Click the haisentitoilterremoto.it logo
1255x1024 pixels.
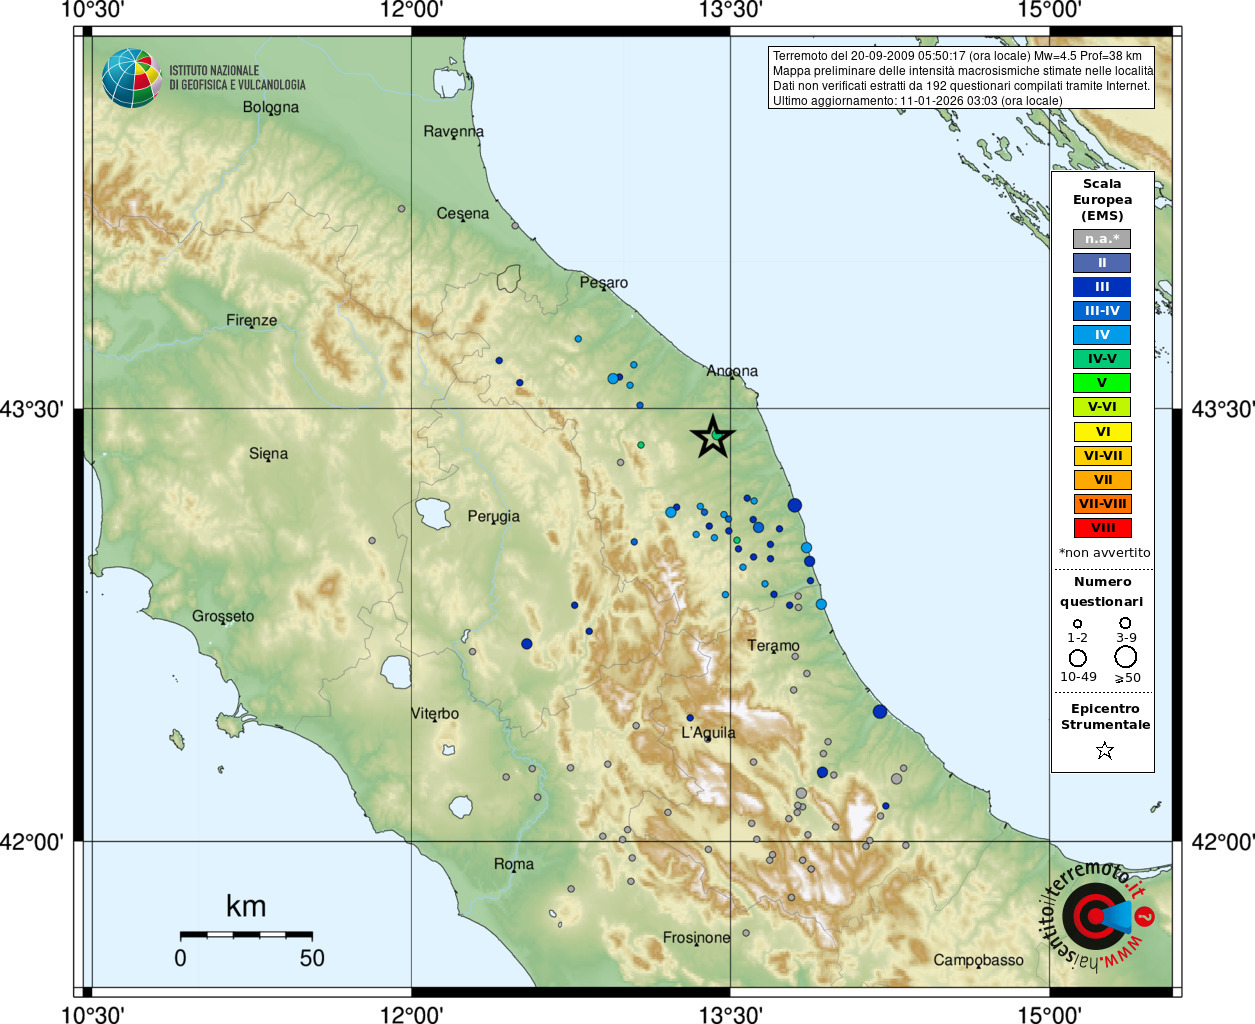[1098, 915]
